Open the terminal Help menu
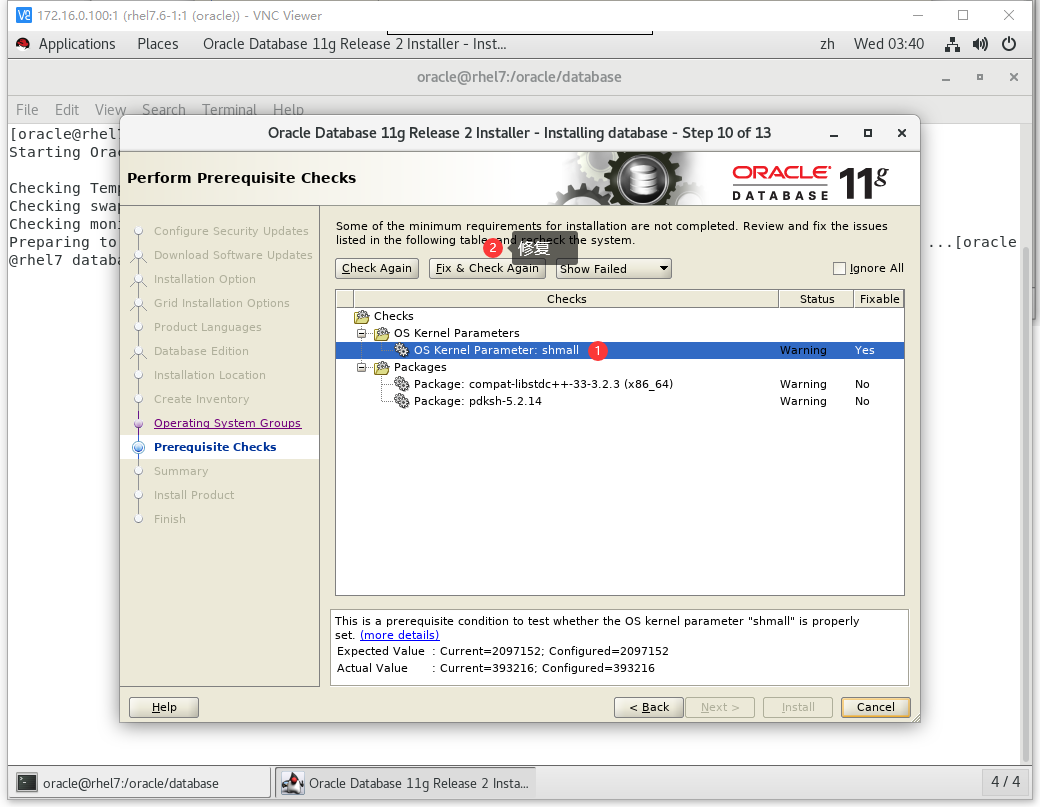1040x807 pixels. (x=289, y=109)
